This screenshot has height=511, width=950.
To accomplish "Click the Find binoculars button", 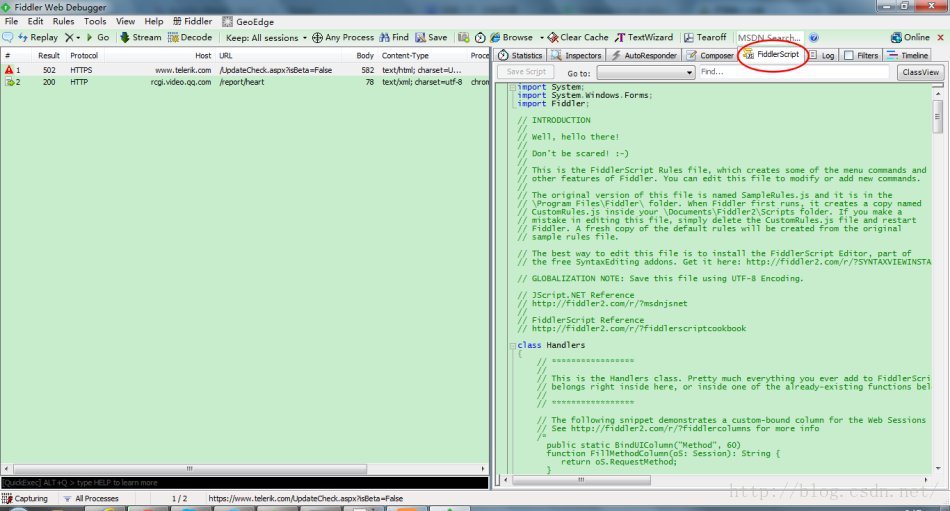I will pos(394,38).
